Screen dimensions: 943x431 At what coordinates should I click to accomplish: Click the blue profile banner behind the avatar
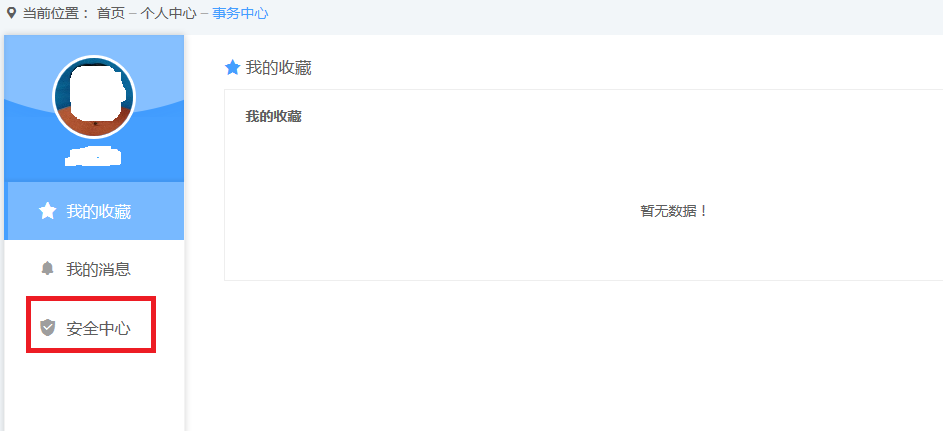94,108
